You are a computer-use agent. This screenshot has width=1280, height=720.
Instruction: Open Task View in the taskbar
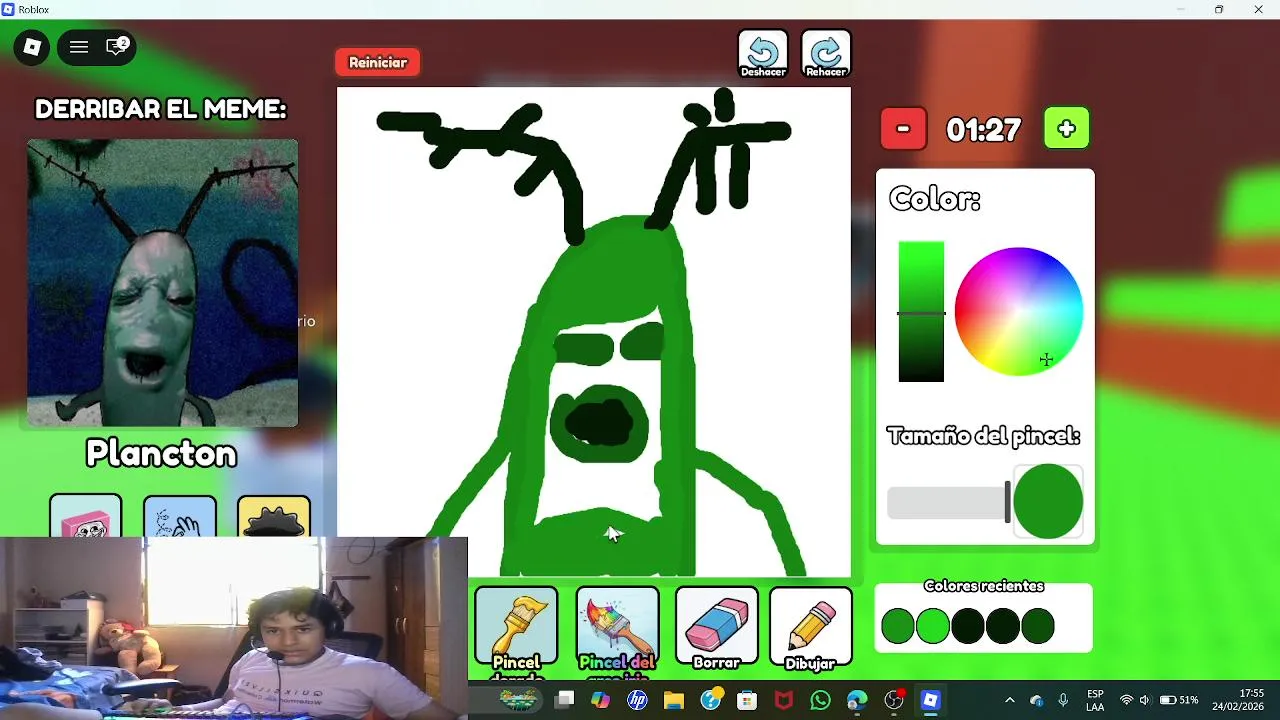coord(565,700)
